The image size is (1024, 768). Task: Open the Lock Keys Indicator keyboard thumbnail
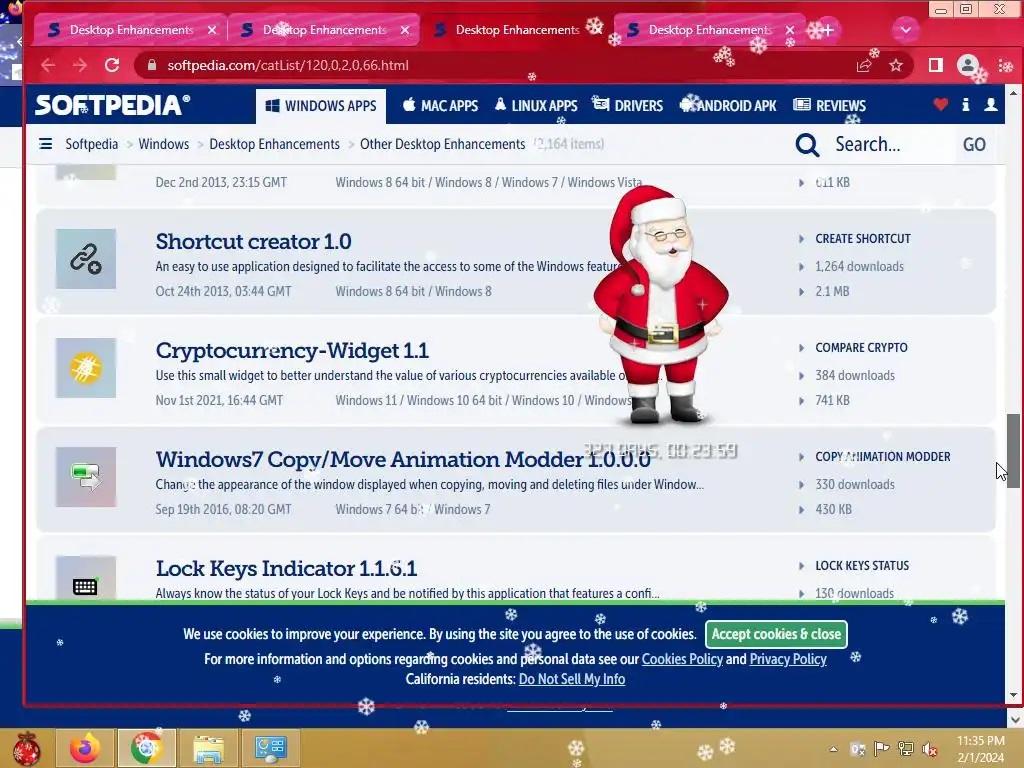click(86, 579)
